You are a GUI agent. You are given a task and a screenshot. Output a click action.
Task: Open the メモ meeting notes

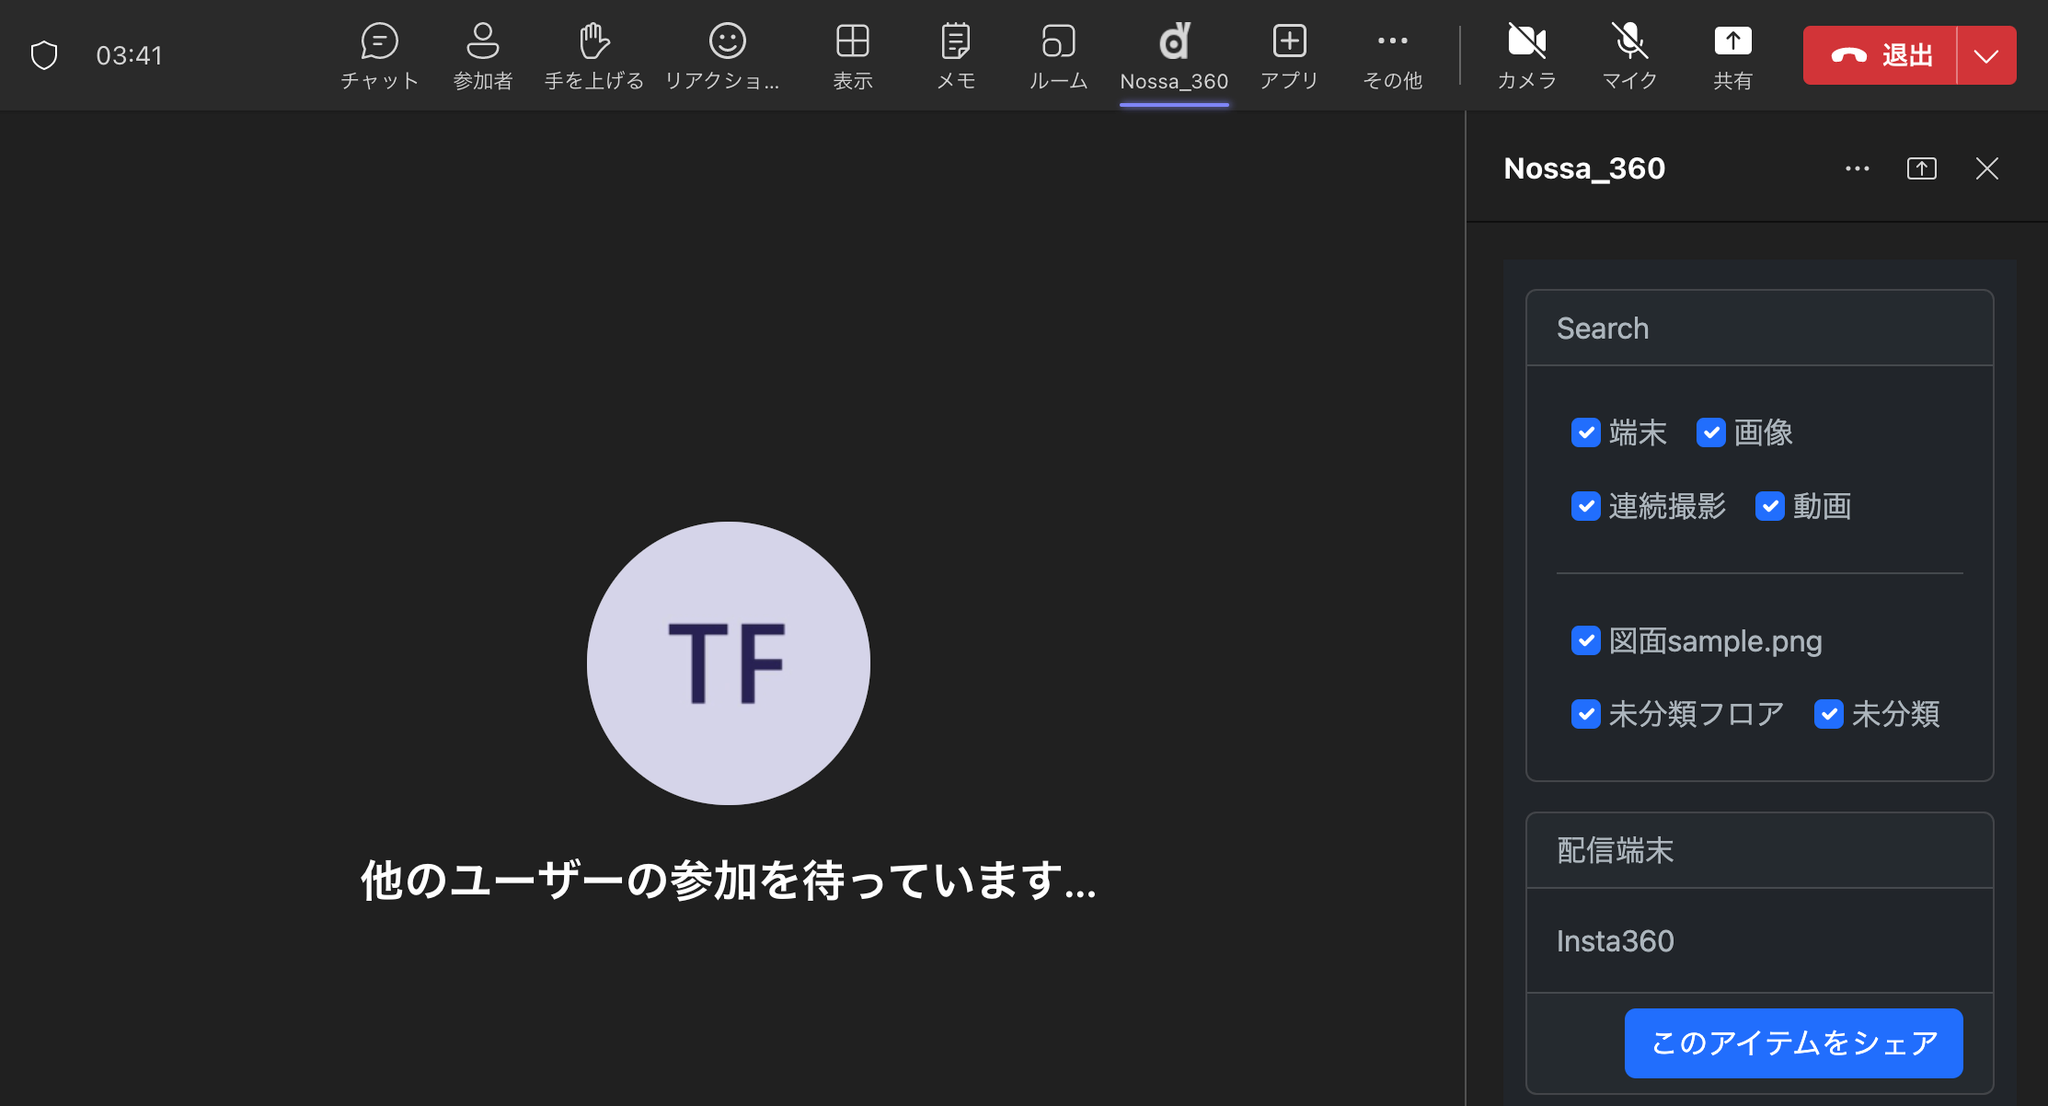(x=955, y=55)
